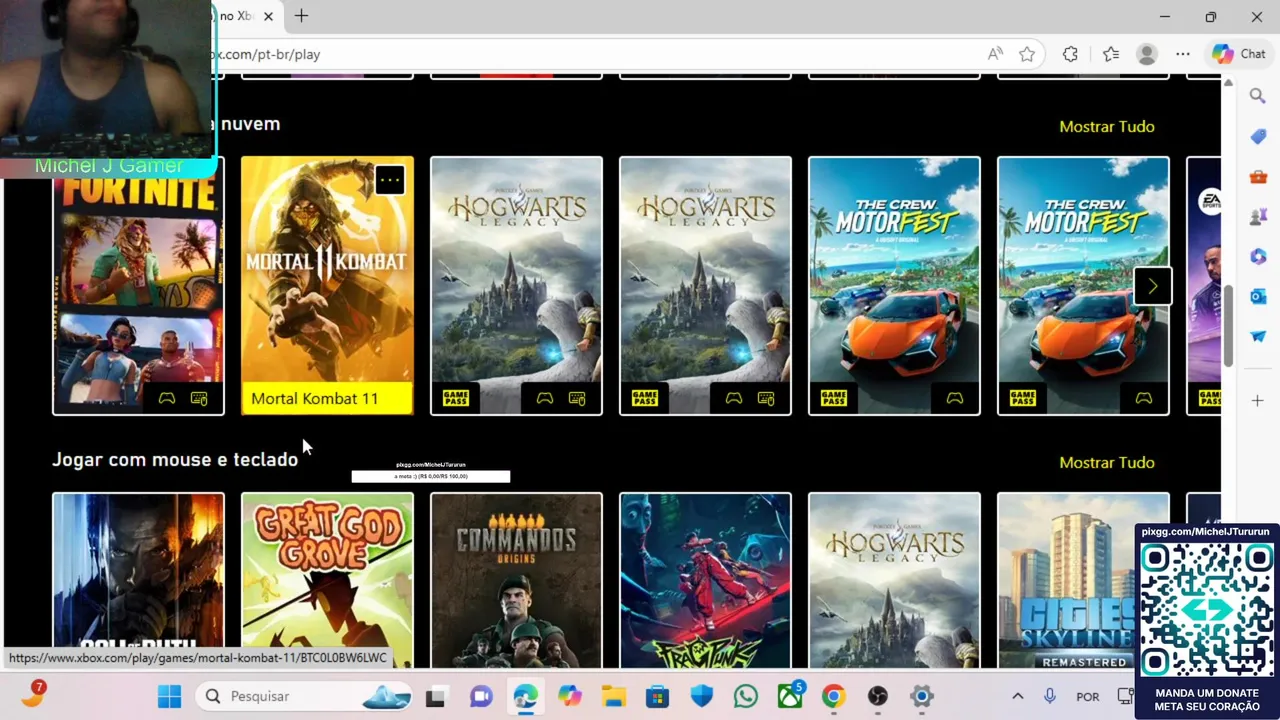Open the sidebar Drop paper-plane icon
Viewport: 1280px width, 720px height.
[x=1258, y=337]
